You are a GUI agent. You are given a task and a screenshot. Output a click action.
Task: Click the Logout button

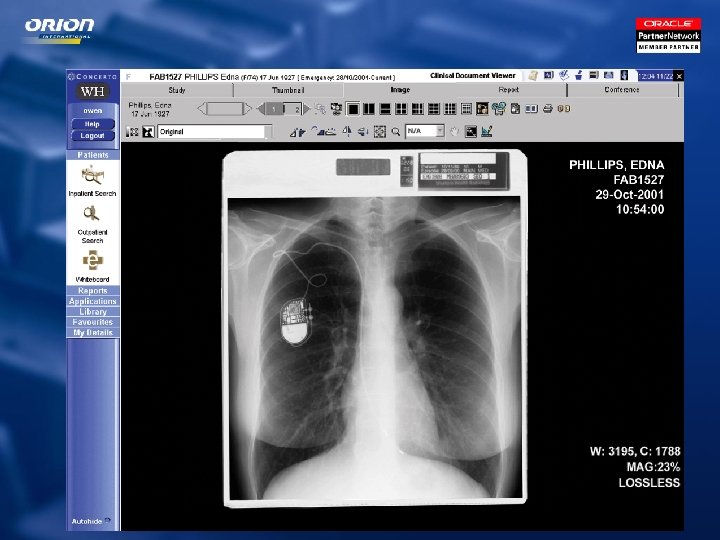[92, 135]
